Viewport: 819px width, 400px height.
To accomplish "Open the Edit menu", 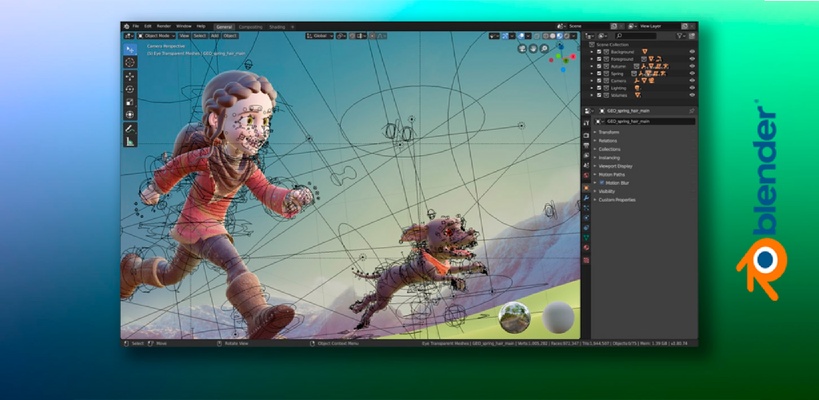I will 148,26.
